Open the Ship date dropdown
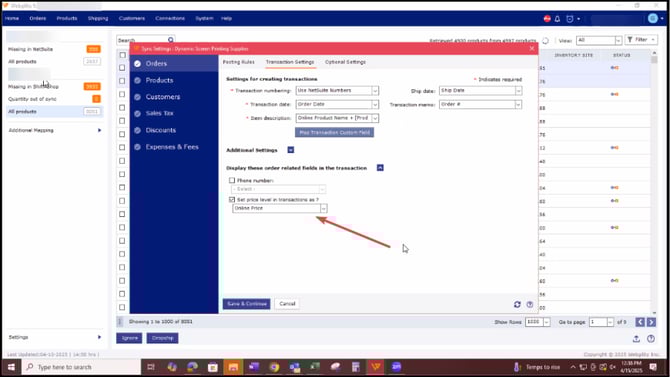Image resolution: width=670 pixels, height=377 pixels. coord(518,91)
